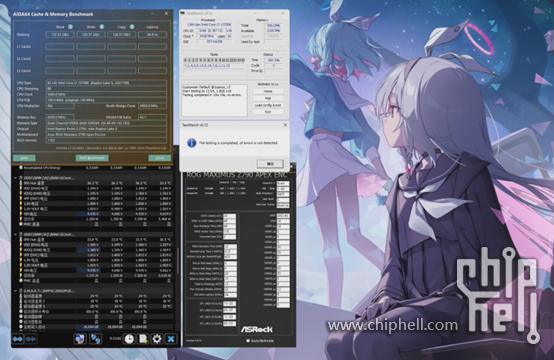Click the Command Rate (CR) field

[x=229, y=237]
